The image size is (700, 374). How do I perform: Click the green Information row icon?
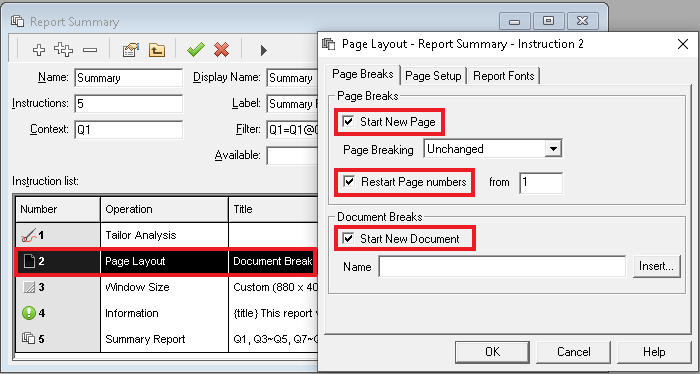[x=29, y=313]
